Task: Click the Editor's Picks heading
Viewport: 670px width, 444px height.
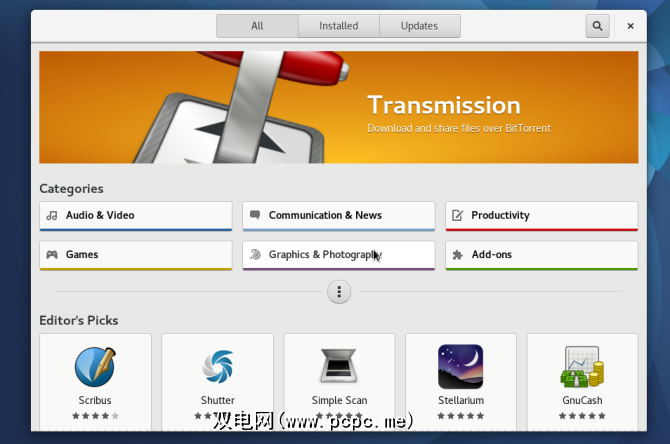Action: coord(79,321)
